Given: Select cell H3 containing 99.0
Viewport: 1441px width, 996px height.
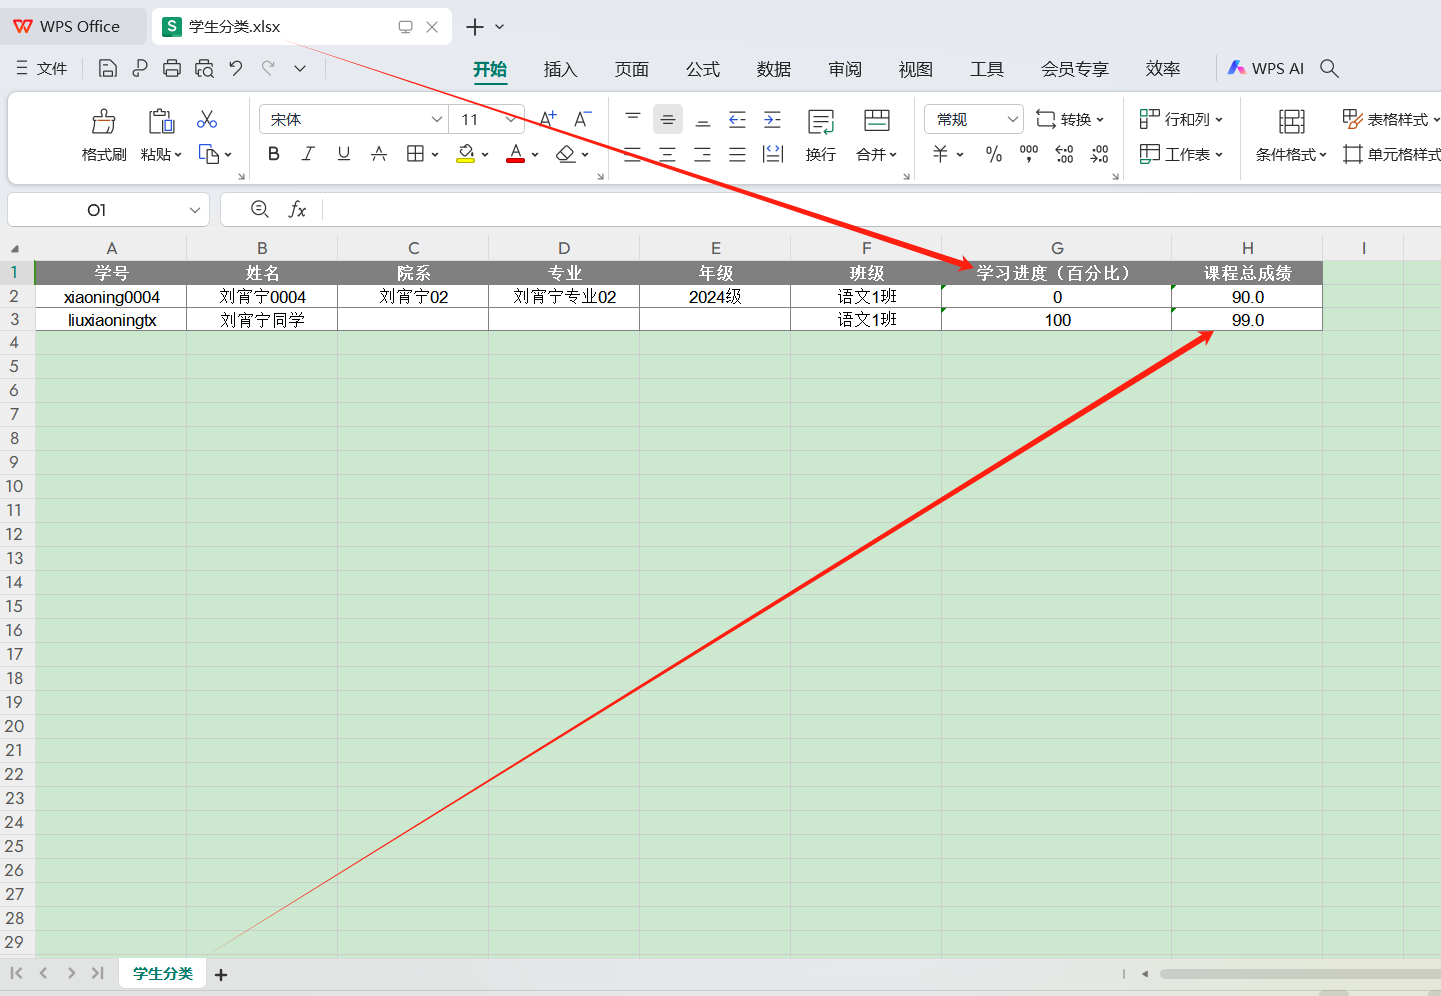Looking at the screenshot, I should pos(1246,320).
